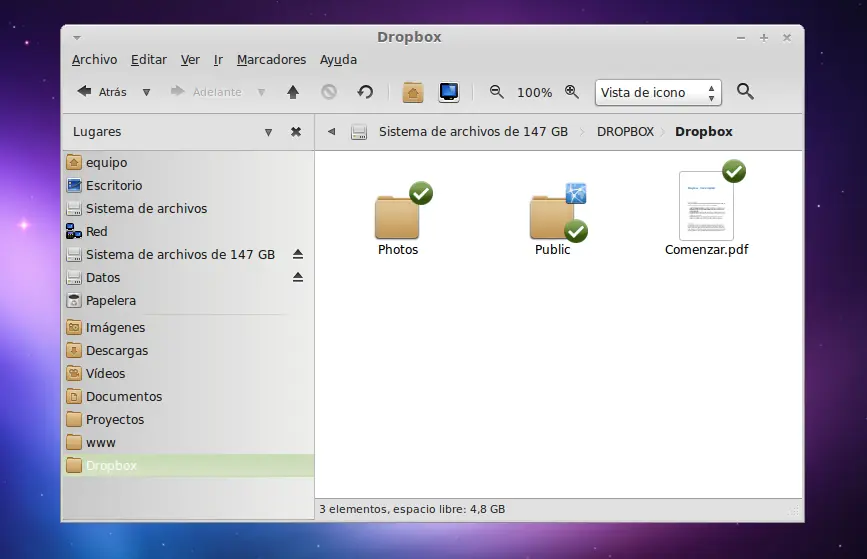Open the home folder toolbar icon
This screenshot has width=867, height=559.
click(x=412, y=92)
